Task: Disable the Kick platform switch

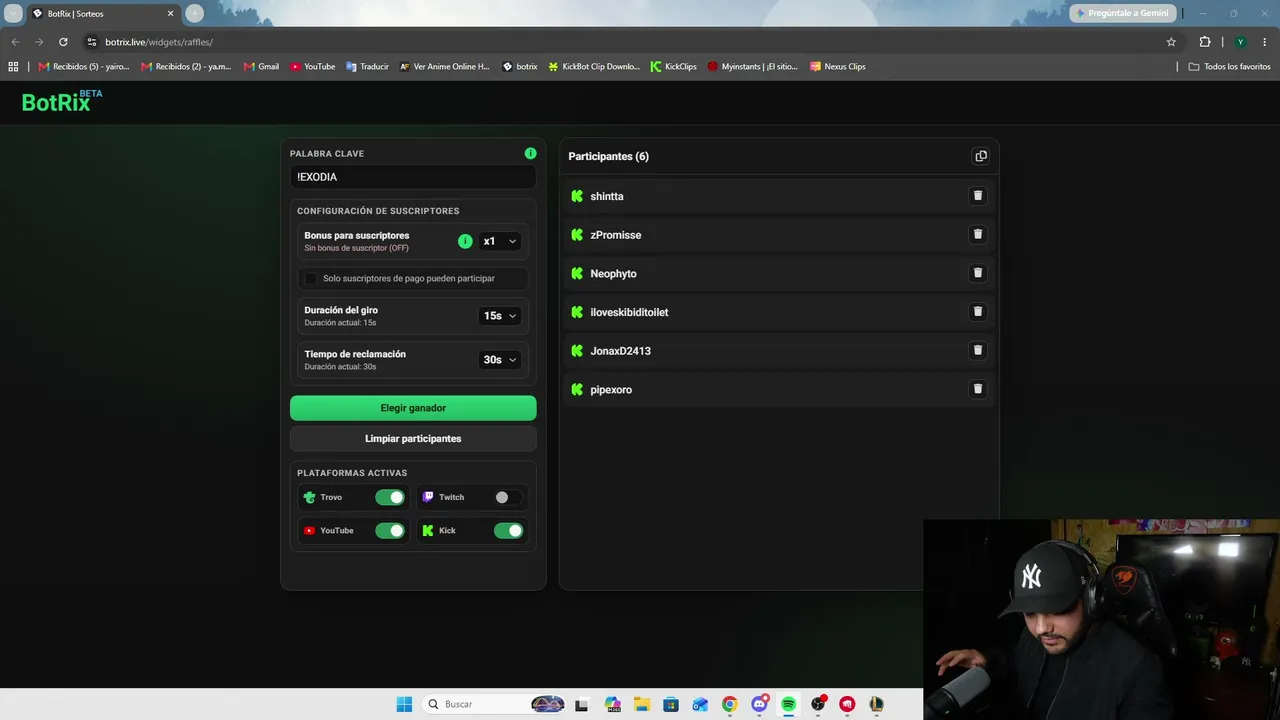Action: point(508,531)
